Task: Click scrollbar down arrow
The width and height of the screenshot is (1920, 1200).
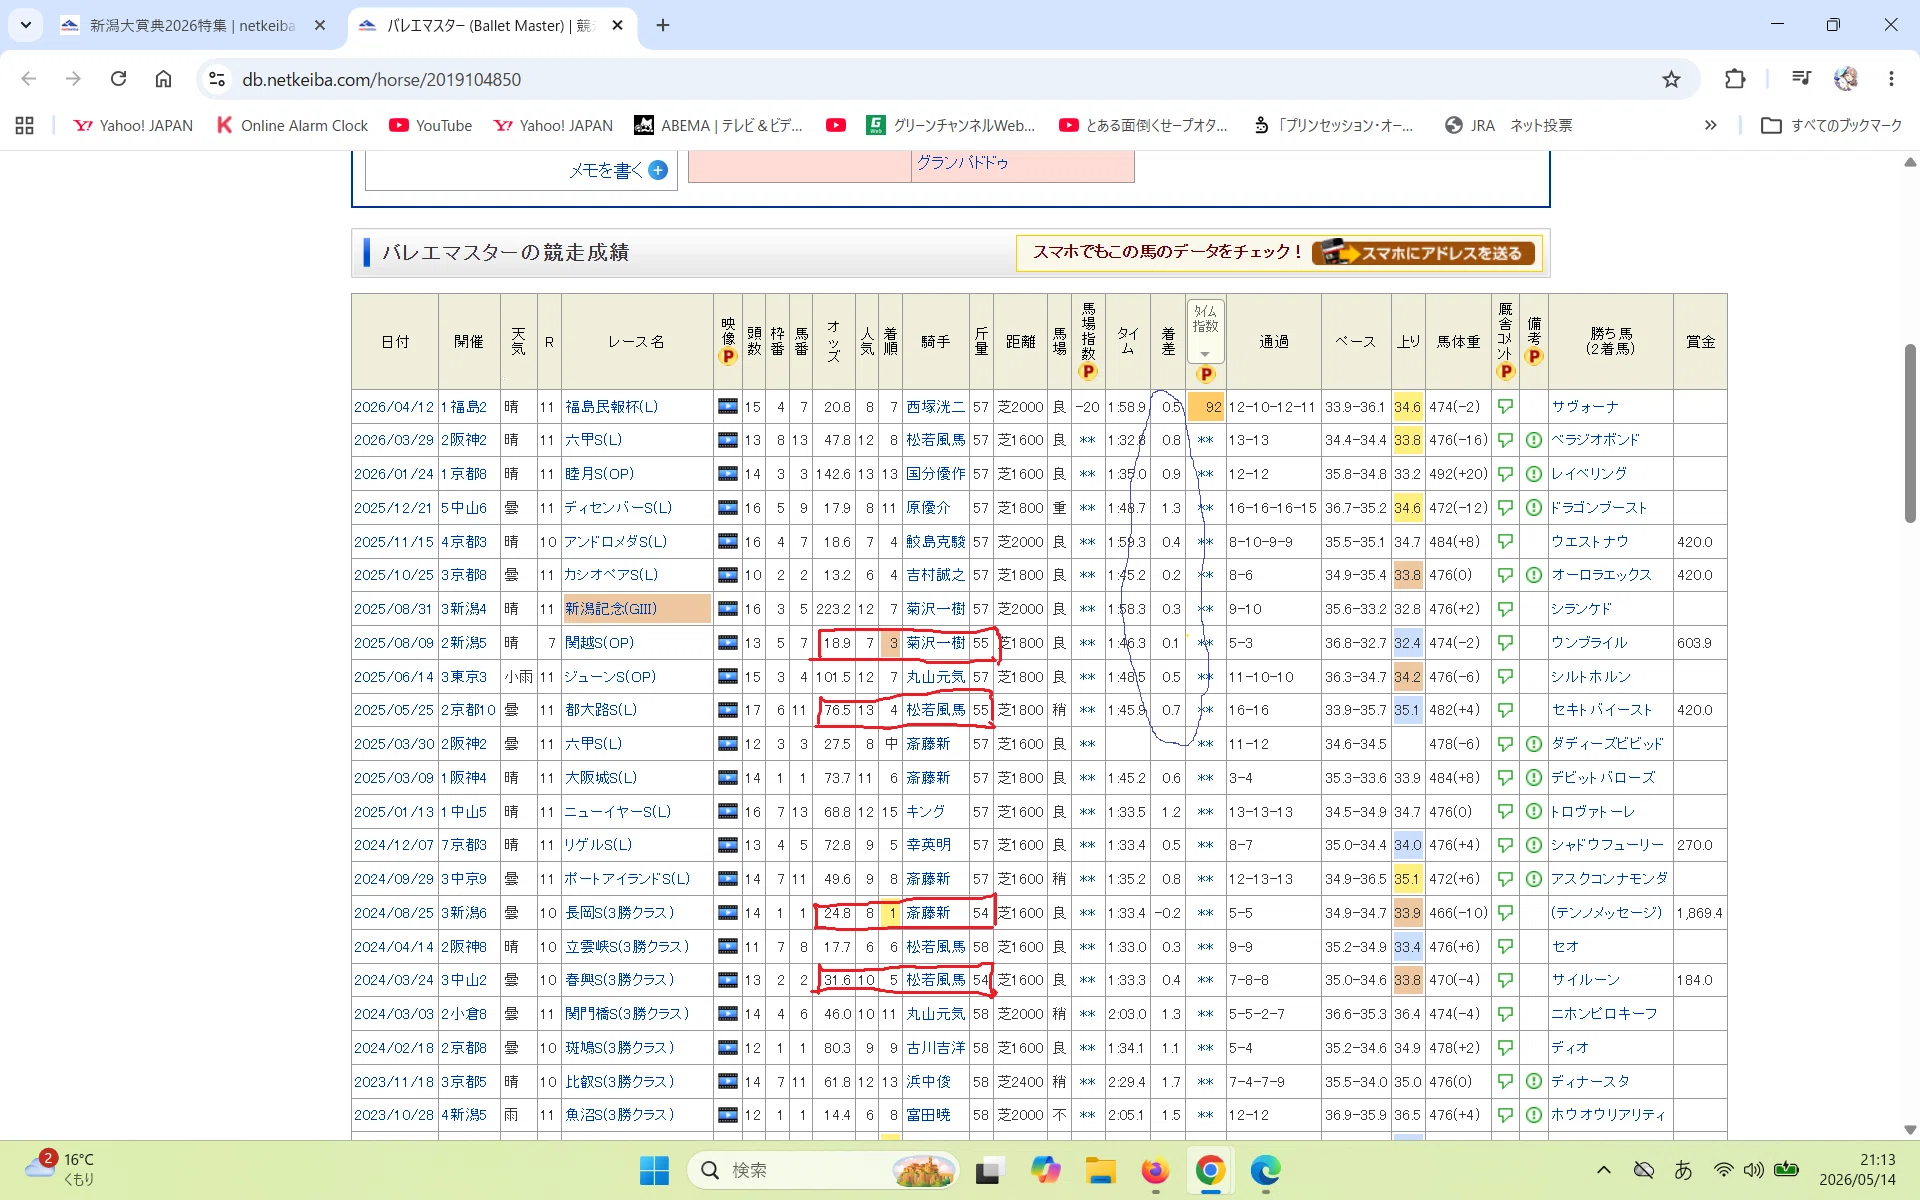Action: click(x=1909, y=1129)
